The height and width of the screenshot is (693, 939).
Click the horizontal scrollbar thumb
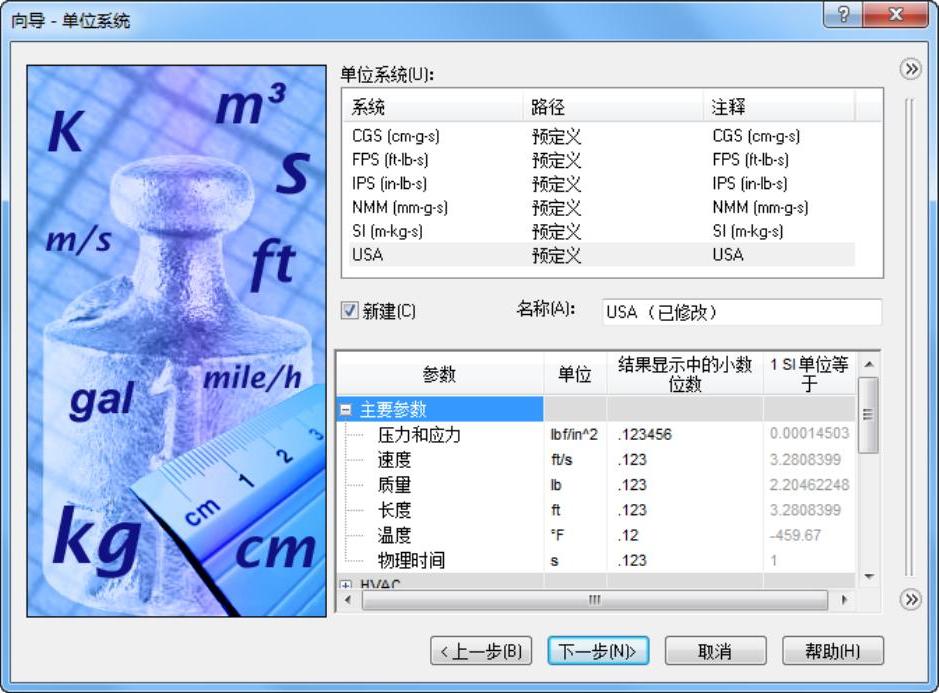coord(595,600)
